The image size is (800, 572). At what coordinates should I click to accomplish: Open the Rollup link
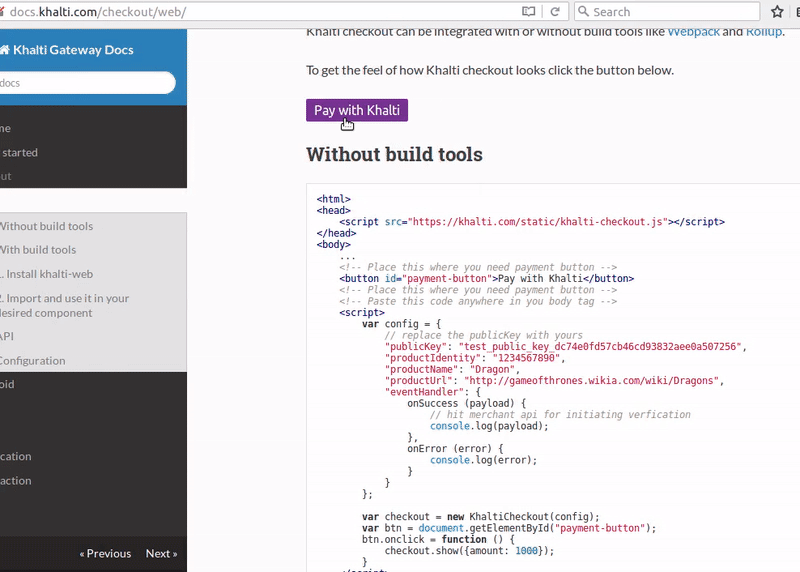pos(764,32)
